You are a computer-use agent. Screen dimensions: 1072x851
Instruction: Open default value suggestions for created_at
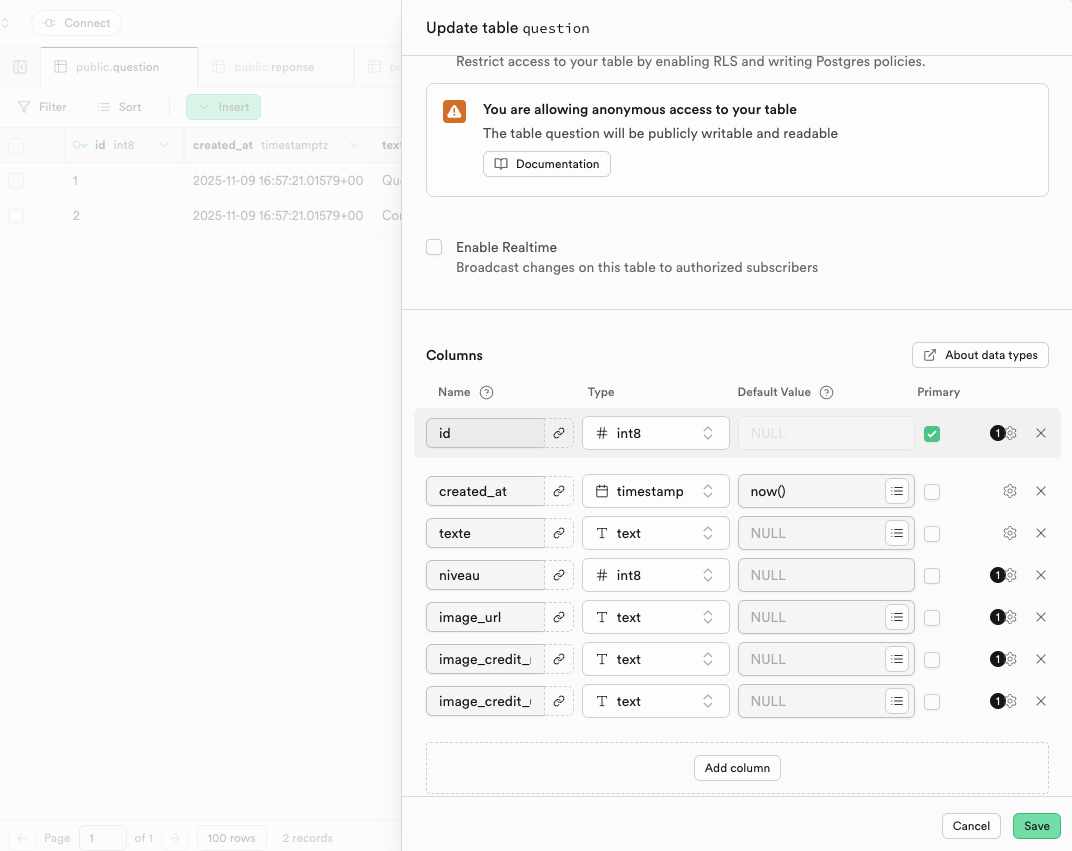897,491
